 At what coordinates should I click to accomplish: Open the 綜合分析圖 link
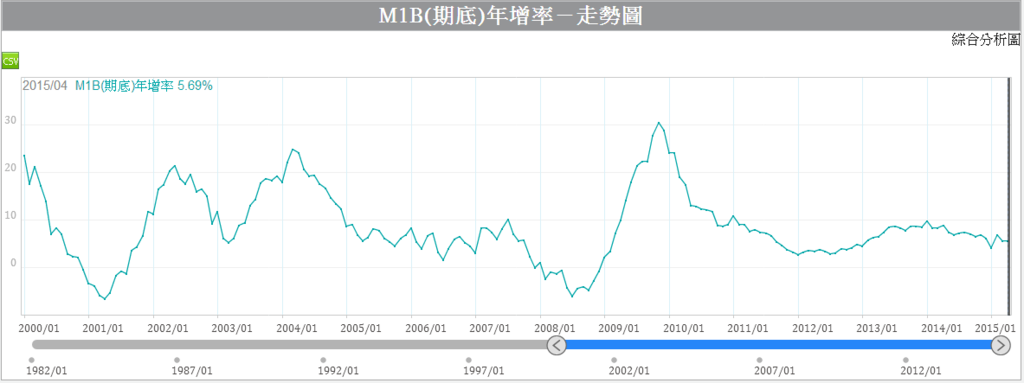point(986,41)
